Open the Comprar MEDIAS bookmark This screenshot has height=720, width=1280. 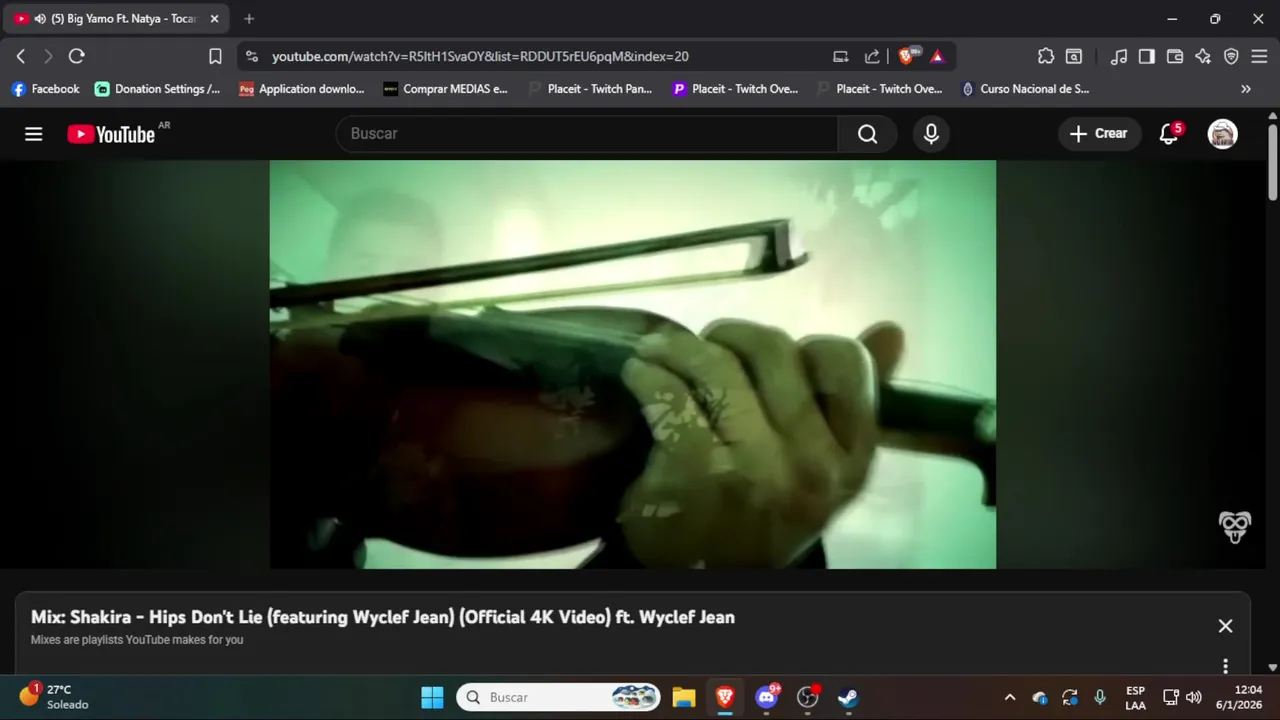[x=446, y=89]
